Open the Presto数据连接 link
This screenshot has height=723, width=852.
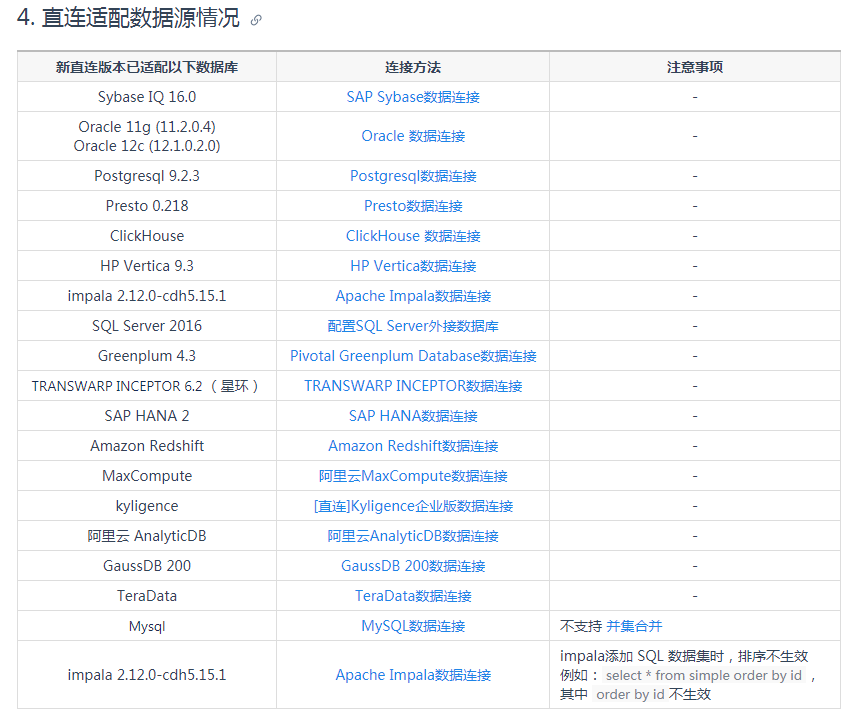point(413,206)
